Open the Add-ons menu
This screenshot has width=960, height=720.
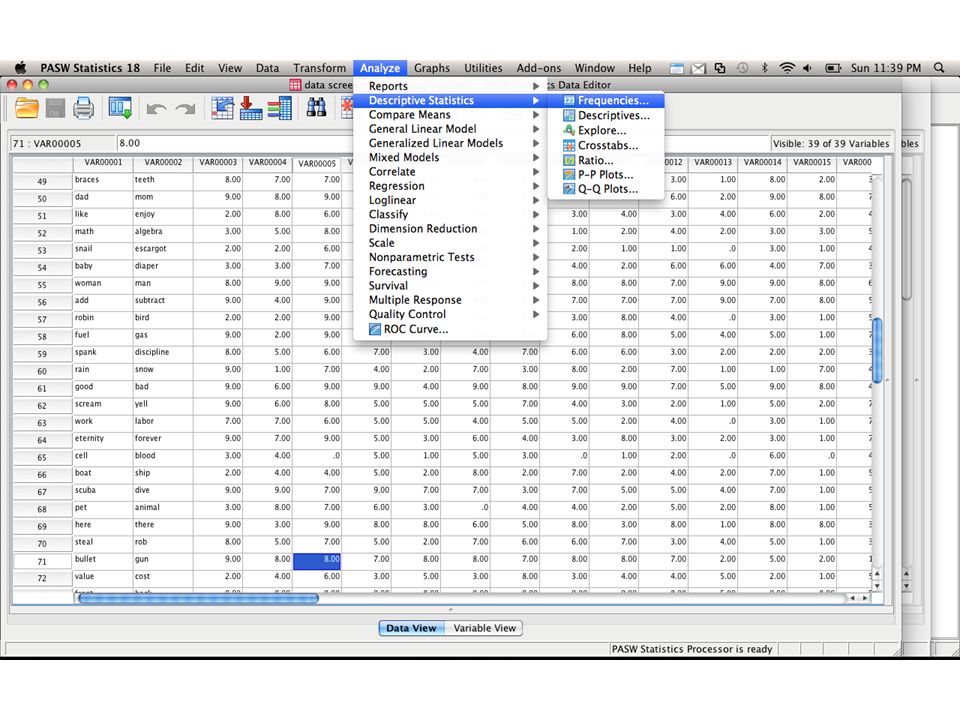(539, 68)
